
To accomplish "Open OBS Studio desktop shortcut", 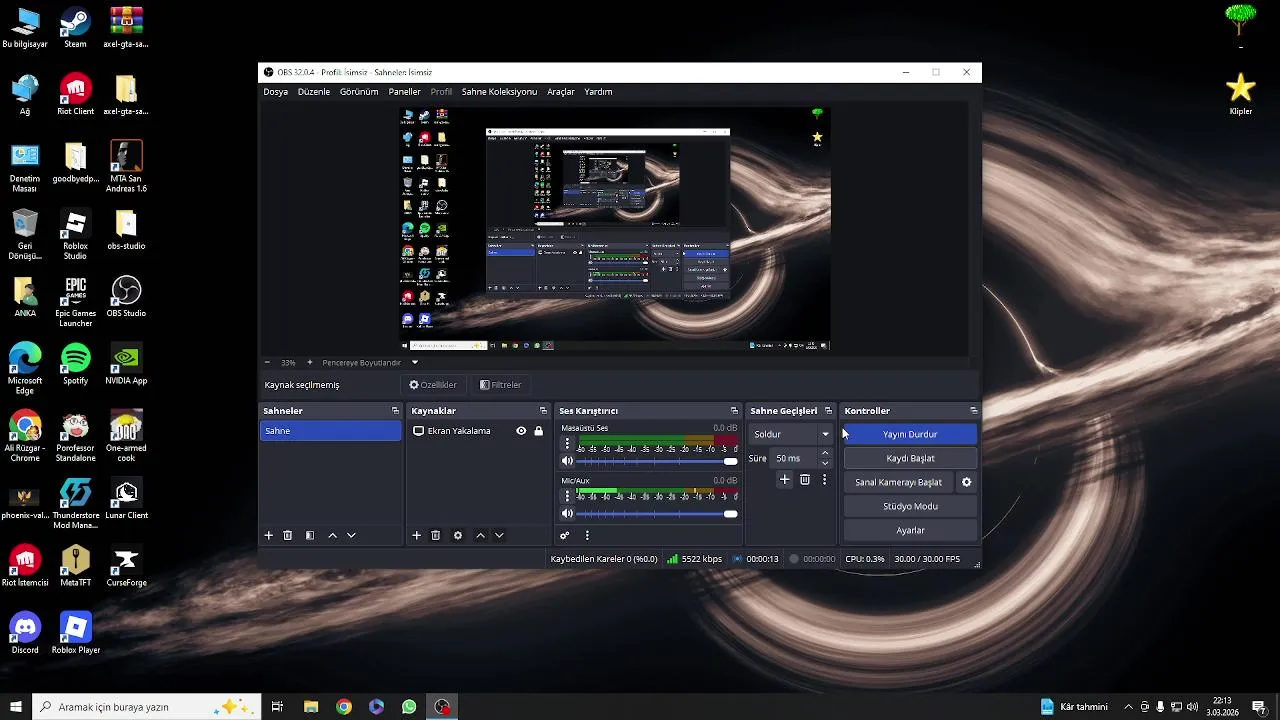I will tap(126, 298).
